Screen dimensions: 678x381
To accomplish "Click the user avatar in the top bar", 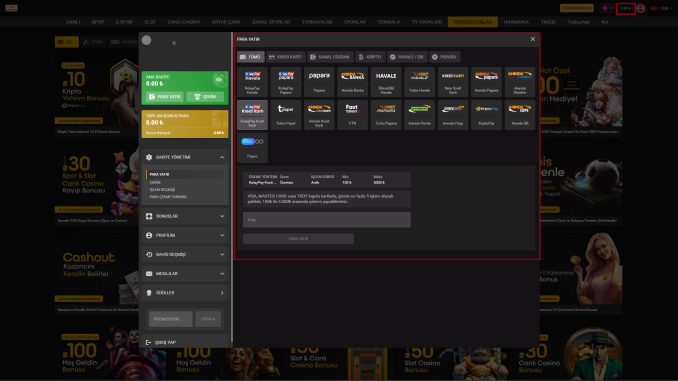I will point(641,8).
